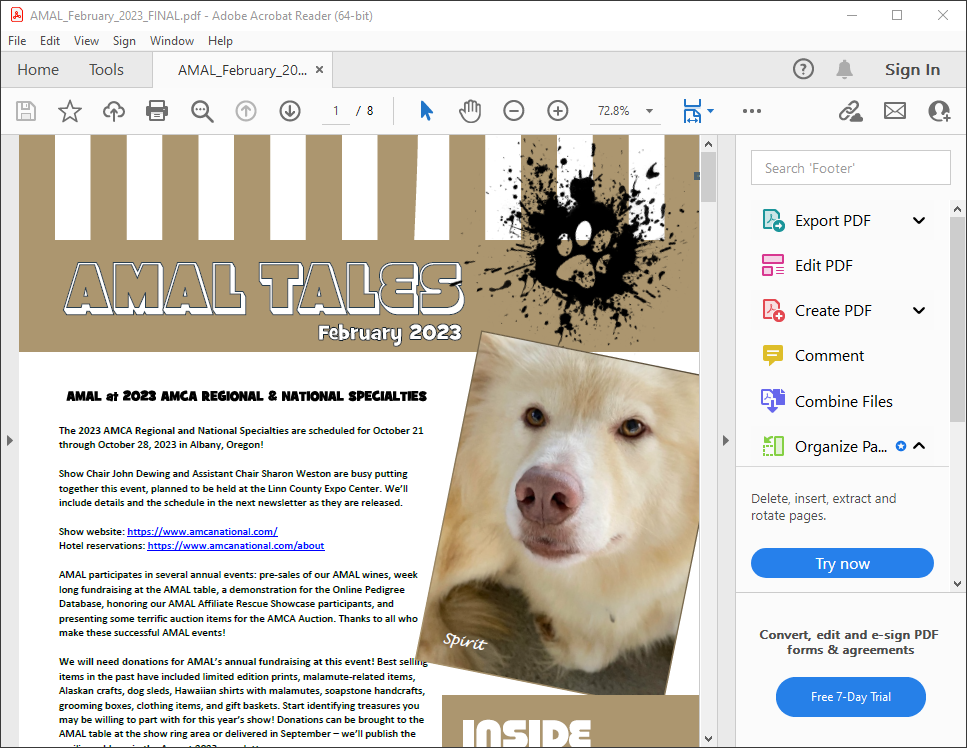Open the Sign menu
Viewport: 967px width, 748px height.
[x=124, y=41]
